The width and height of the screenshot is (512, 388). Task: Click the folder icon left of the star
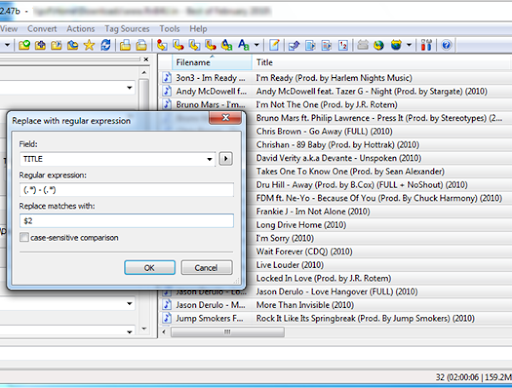[x=73, y=45]
